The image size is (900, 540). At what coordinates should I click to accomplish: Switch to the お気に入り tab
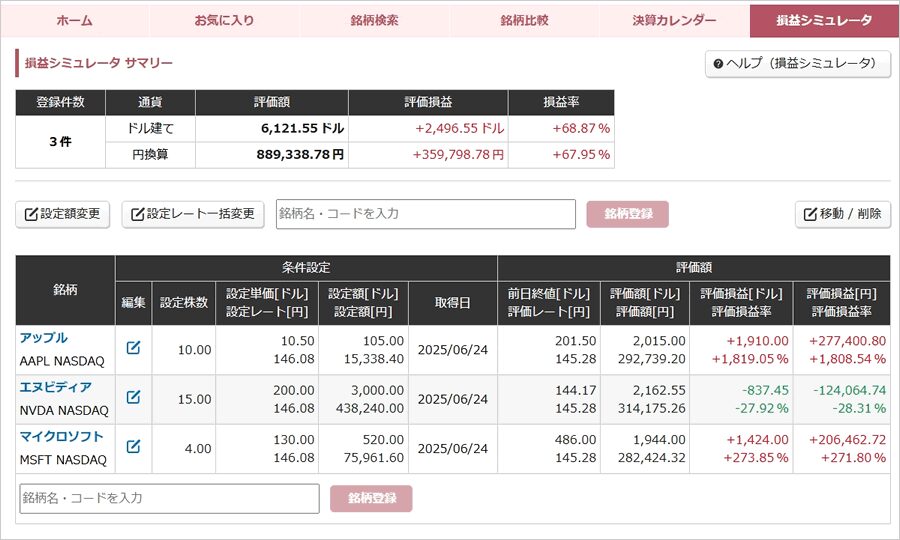(x=224, y=21)
